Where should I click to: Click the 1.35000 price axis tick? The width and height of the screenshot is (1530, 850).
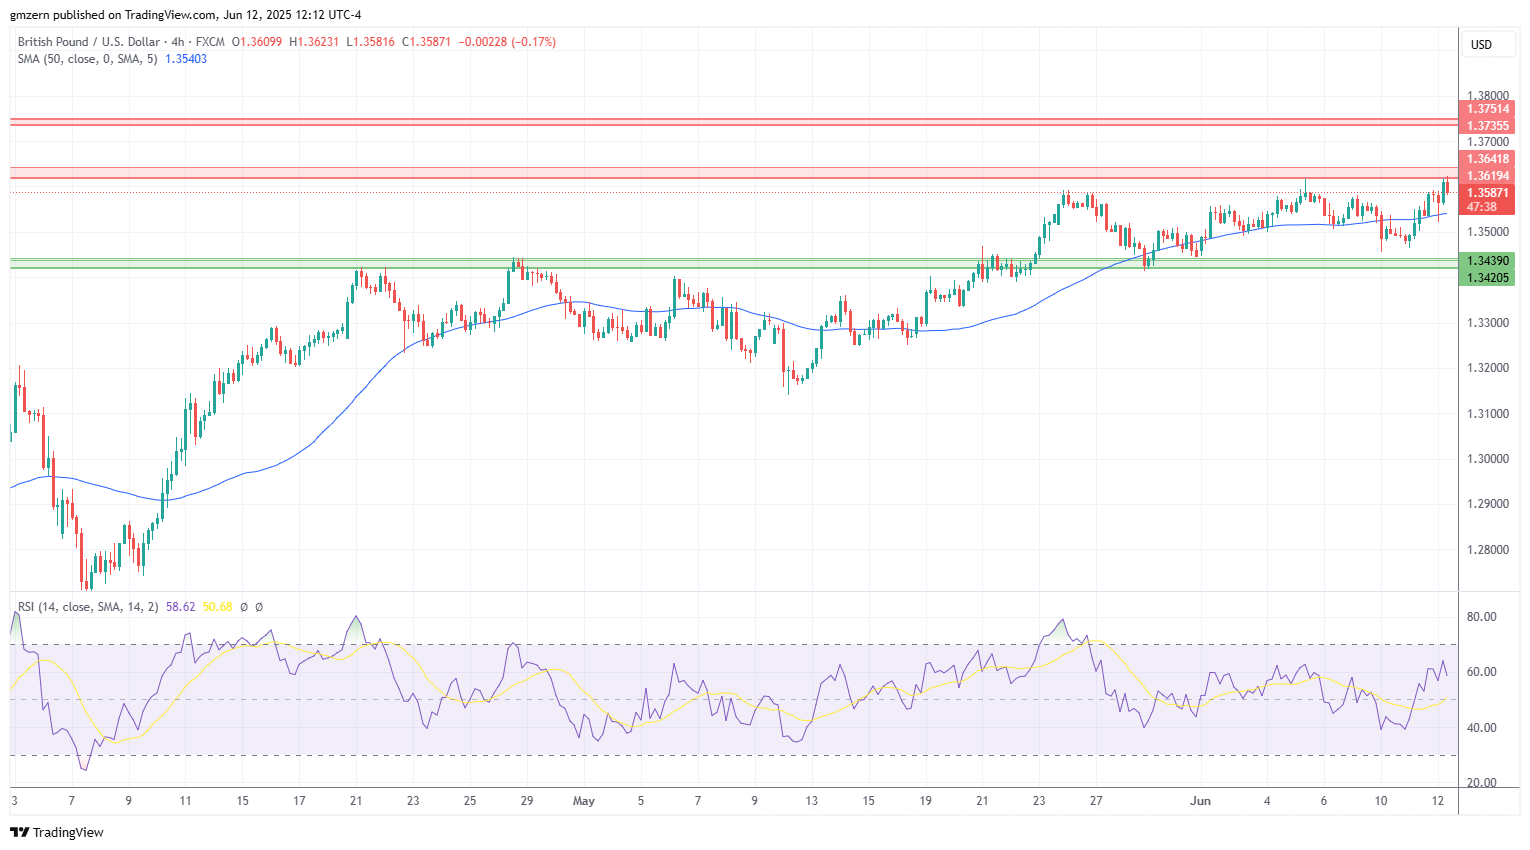1488,232
